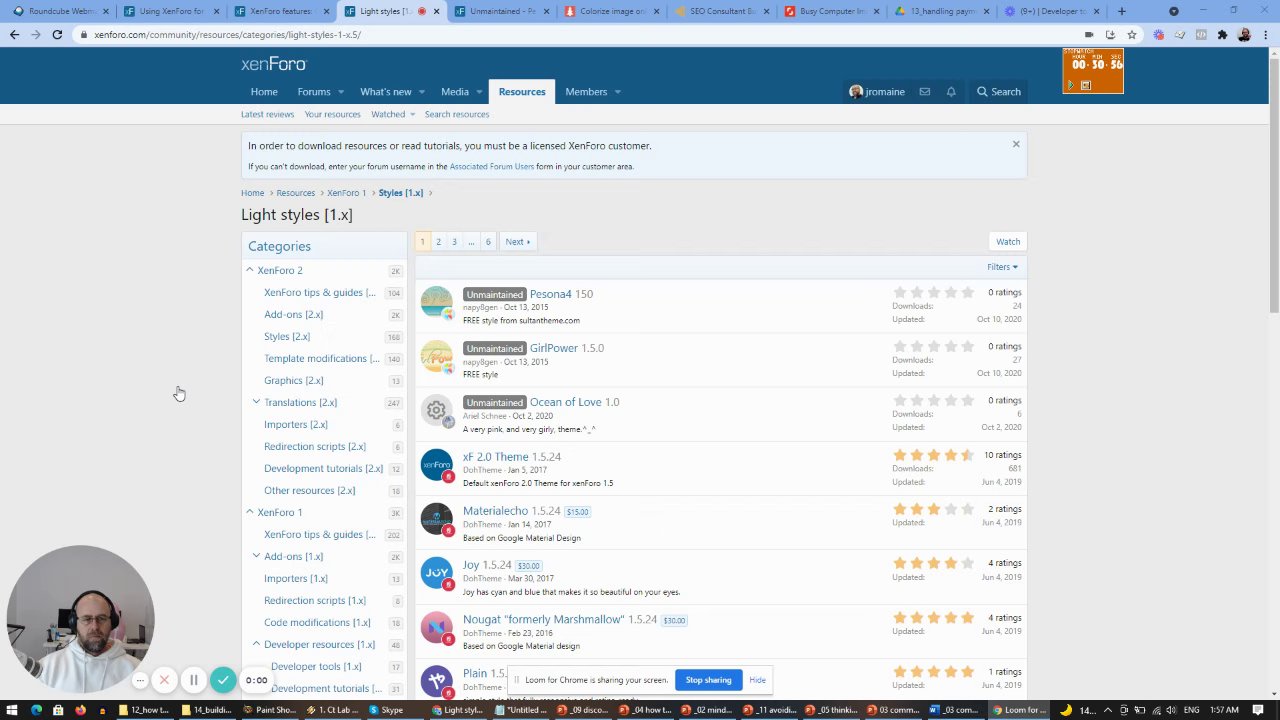
Task: Open the Members dropdown arrow
Action: pyautogui.click(x=617, y=92)
